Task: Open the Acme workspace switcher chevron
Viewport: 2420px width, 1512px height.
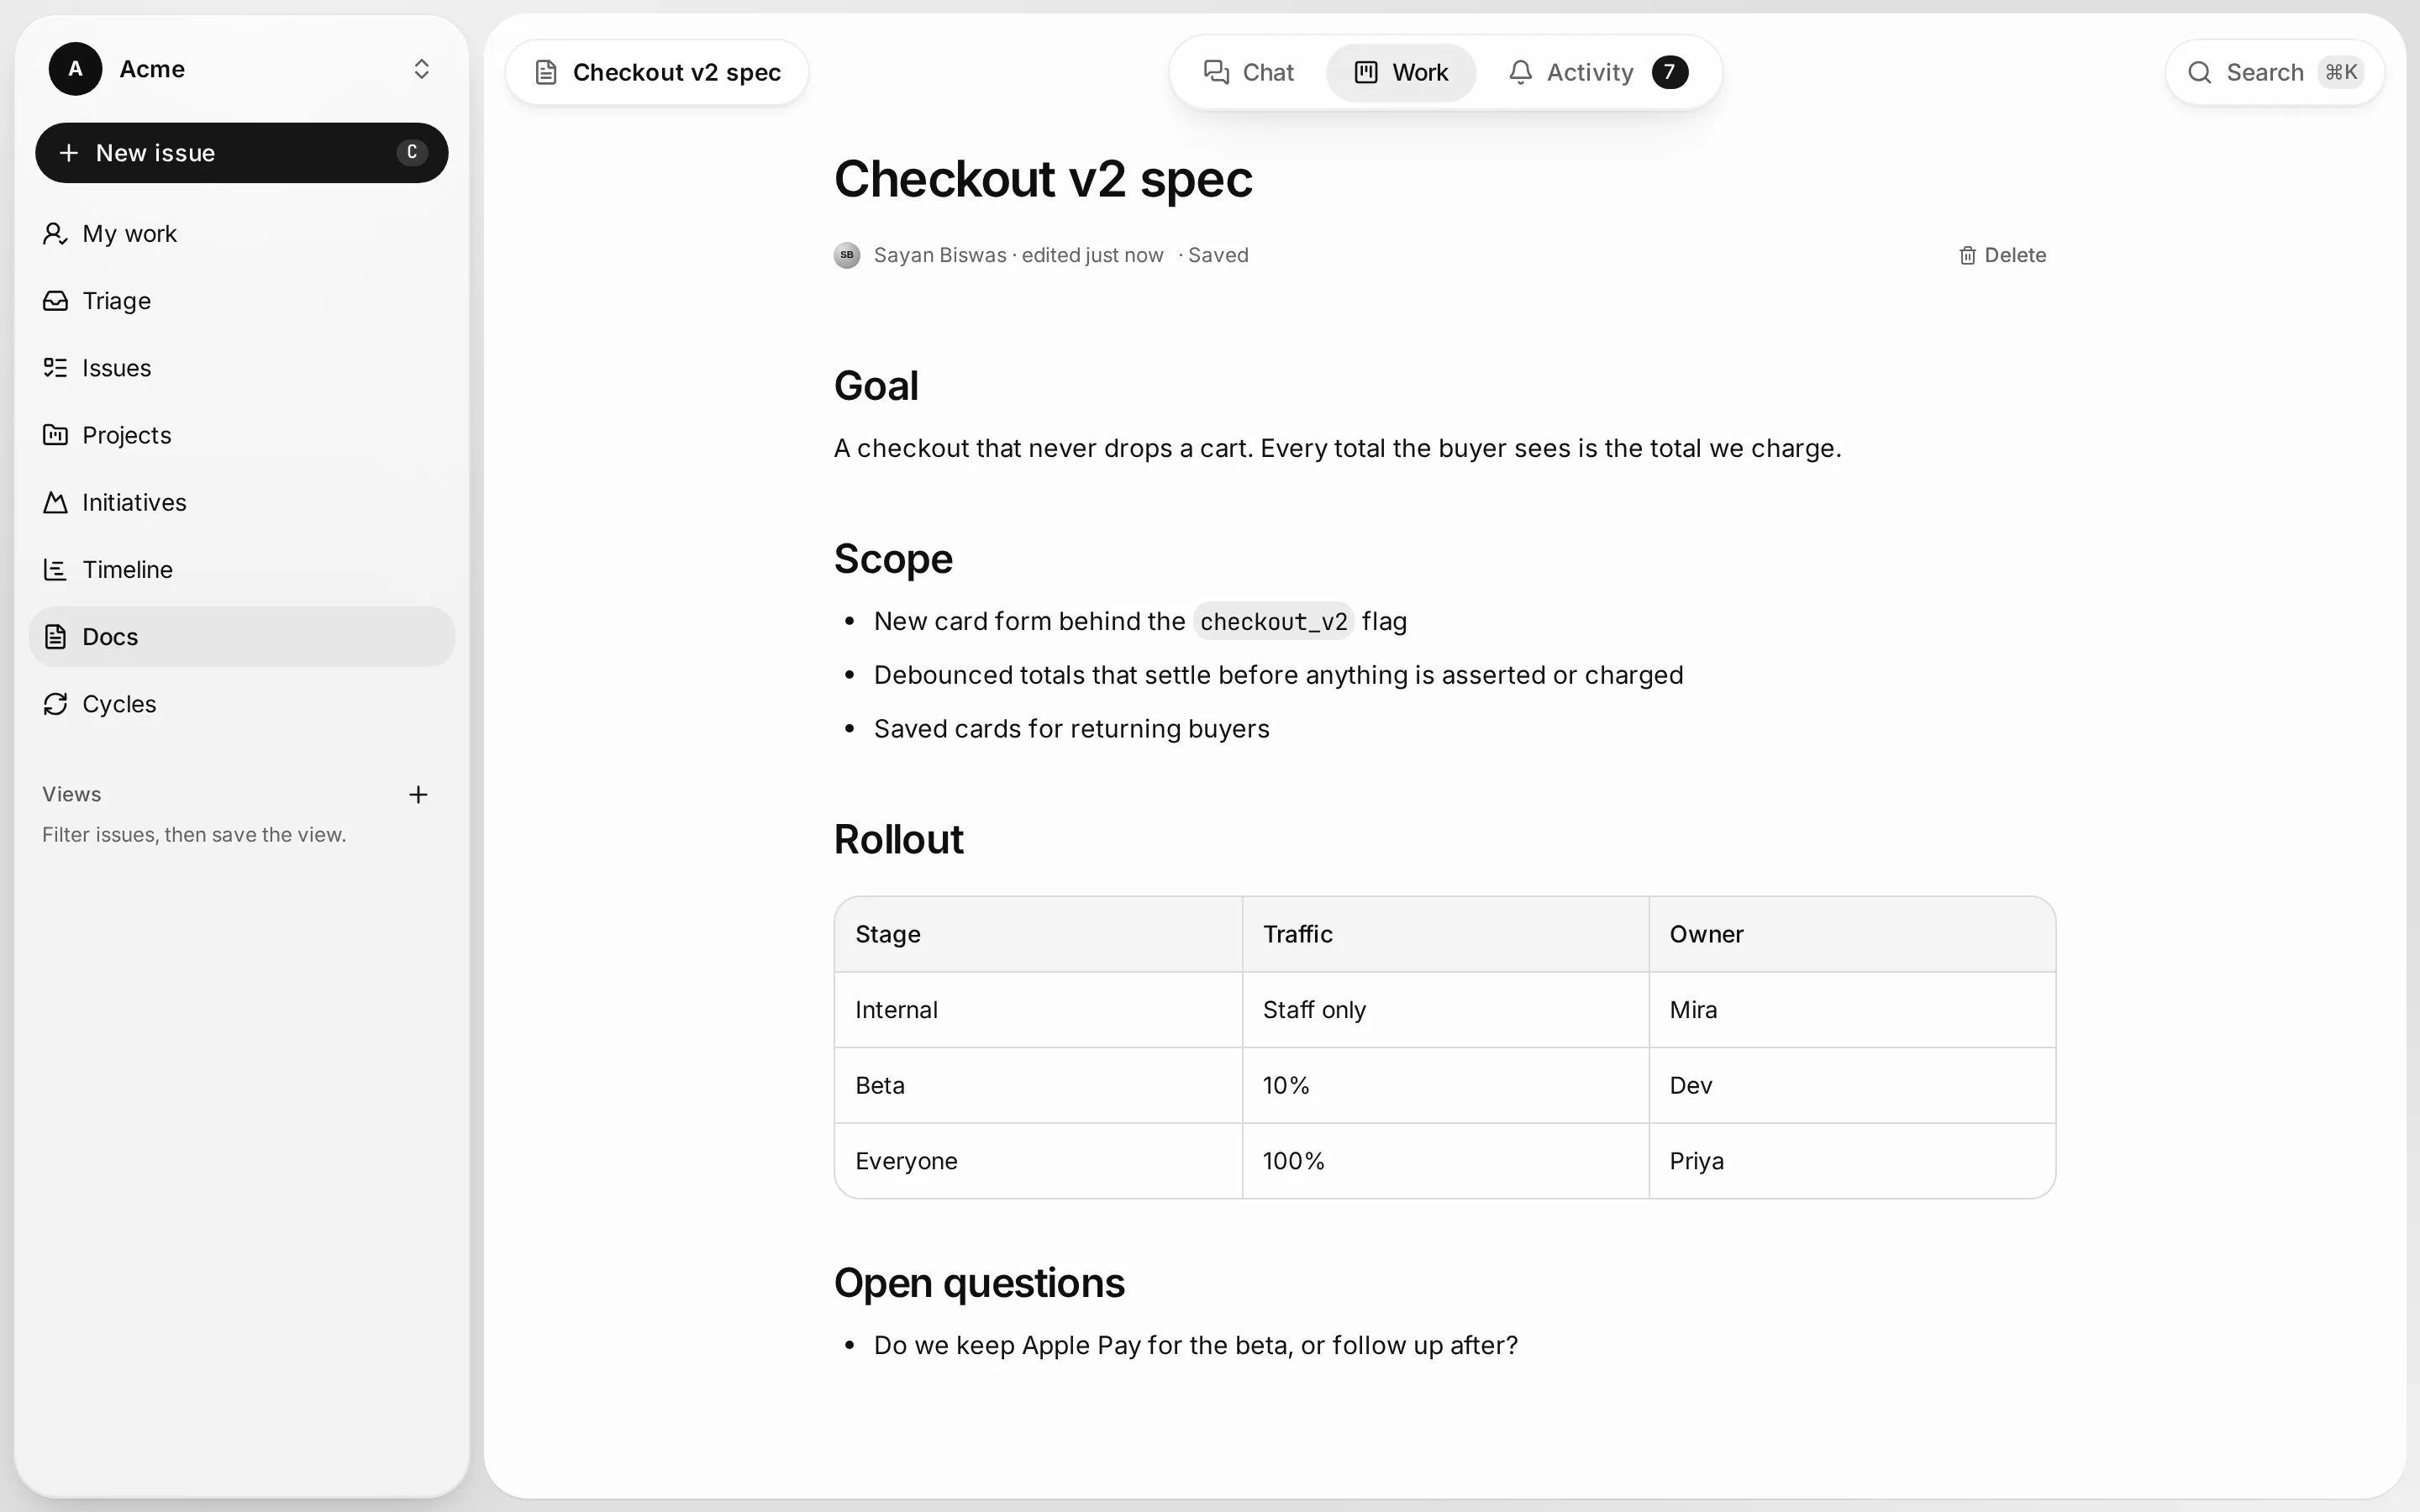Action: click(421, 69)
